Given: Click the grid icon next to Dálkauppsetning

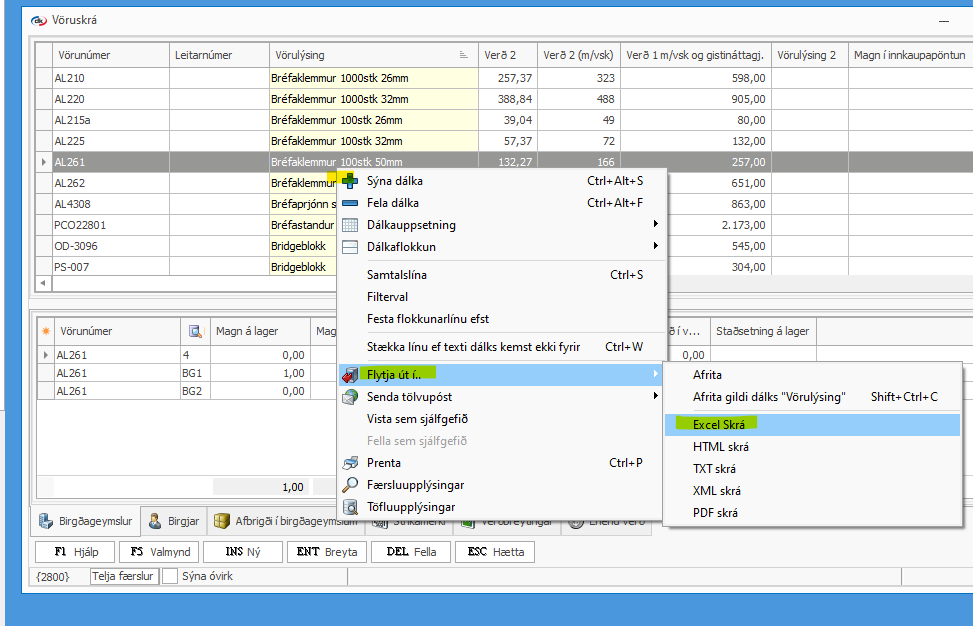Looking at the screenshot, I should pyautogui.click(x=350, y=225).
